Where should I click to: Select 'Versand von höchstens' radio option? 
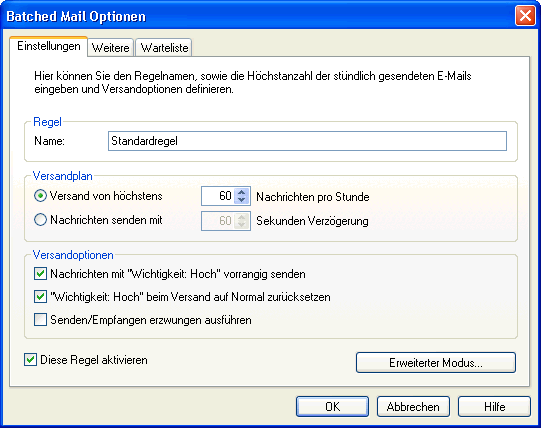tap(40, 196)
